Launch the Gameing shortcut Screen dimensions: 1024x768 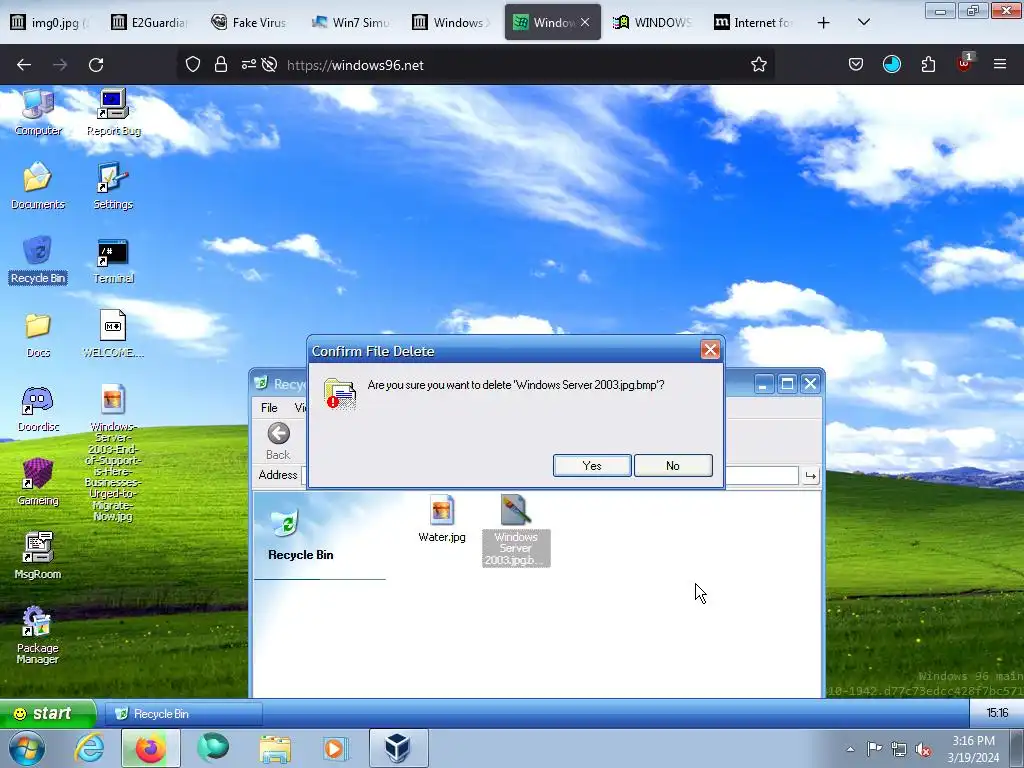pyautogui.click(x=38, y=482)
